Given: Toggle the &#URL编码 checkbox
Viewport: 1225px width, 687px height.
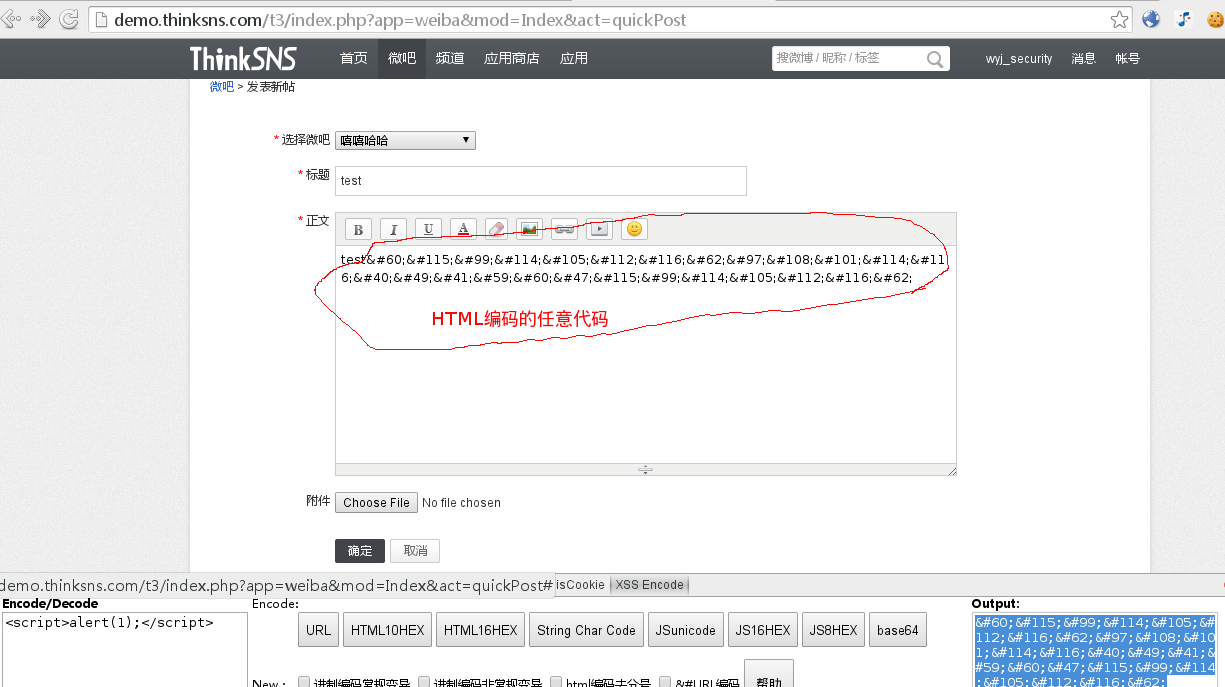Looking at the screenshot, I should coord(664,682).
